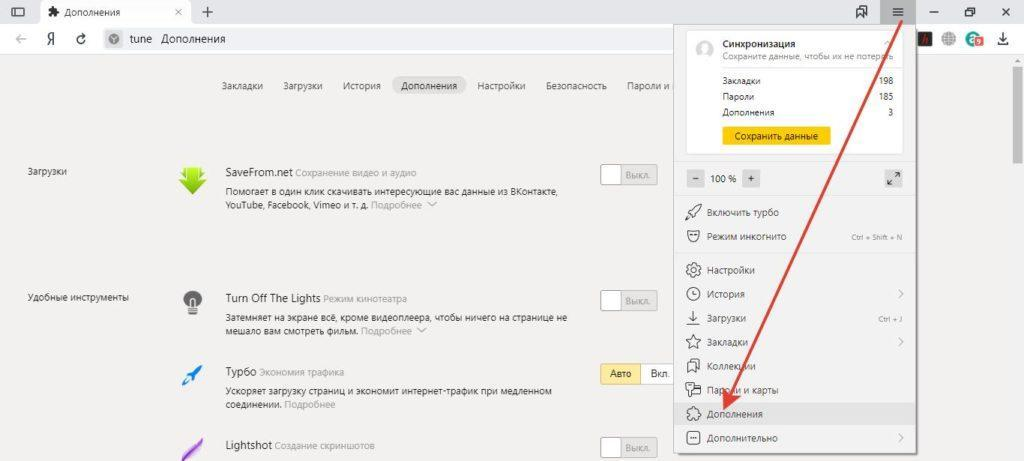Switch to the Загрузки tab
This screenshot has width=1024, height=461.
(x=302, y=86)
